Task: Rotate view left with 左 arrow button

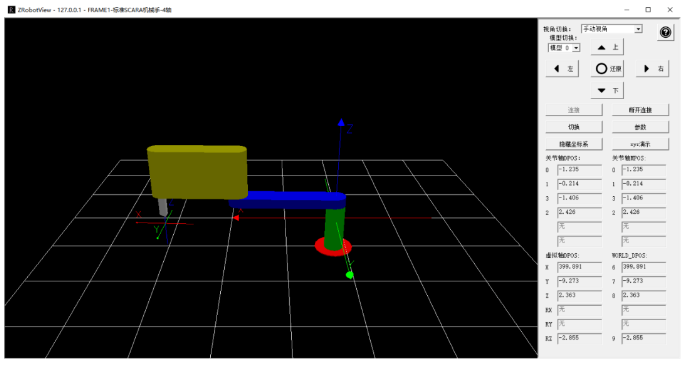Action: tap(562, 69)
